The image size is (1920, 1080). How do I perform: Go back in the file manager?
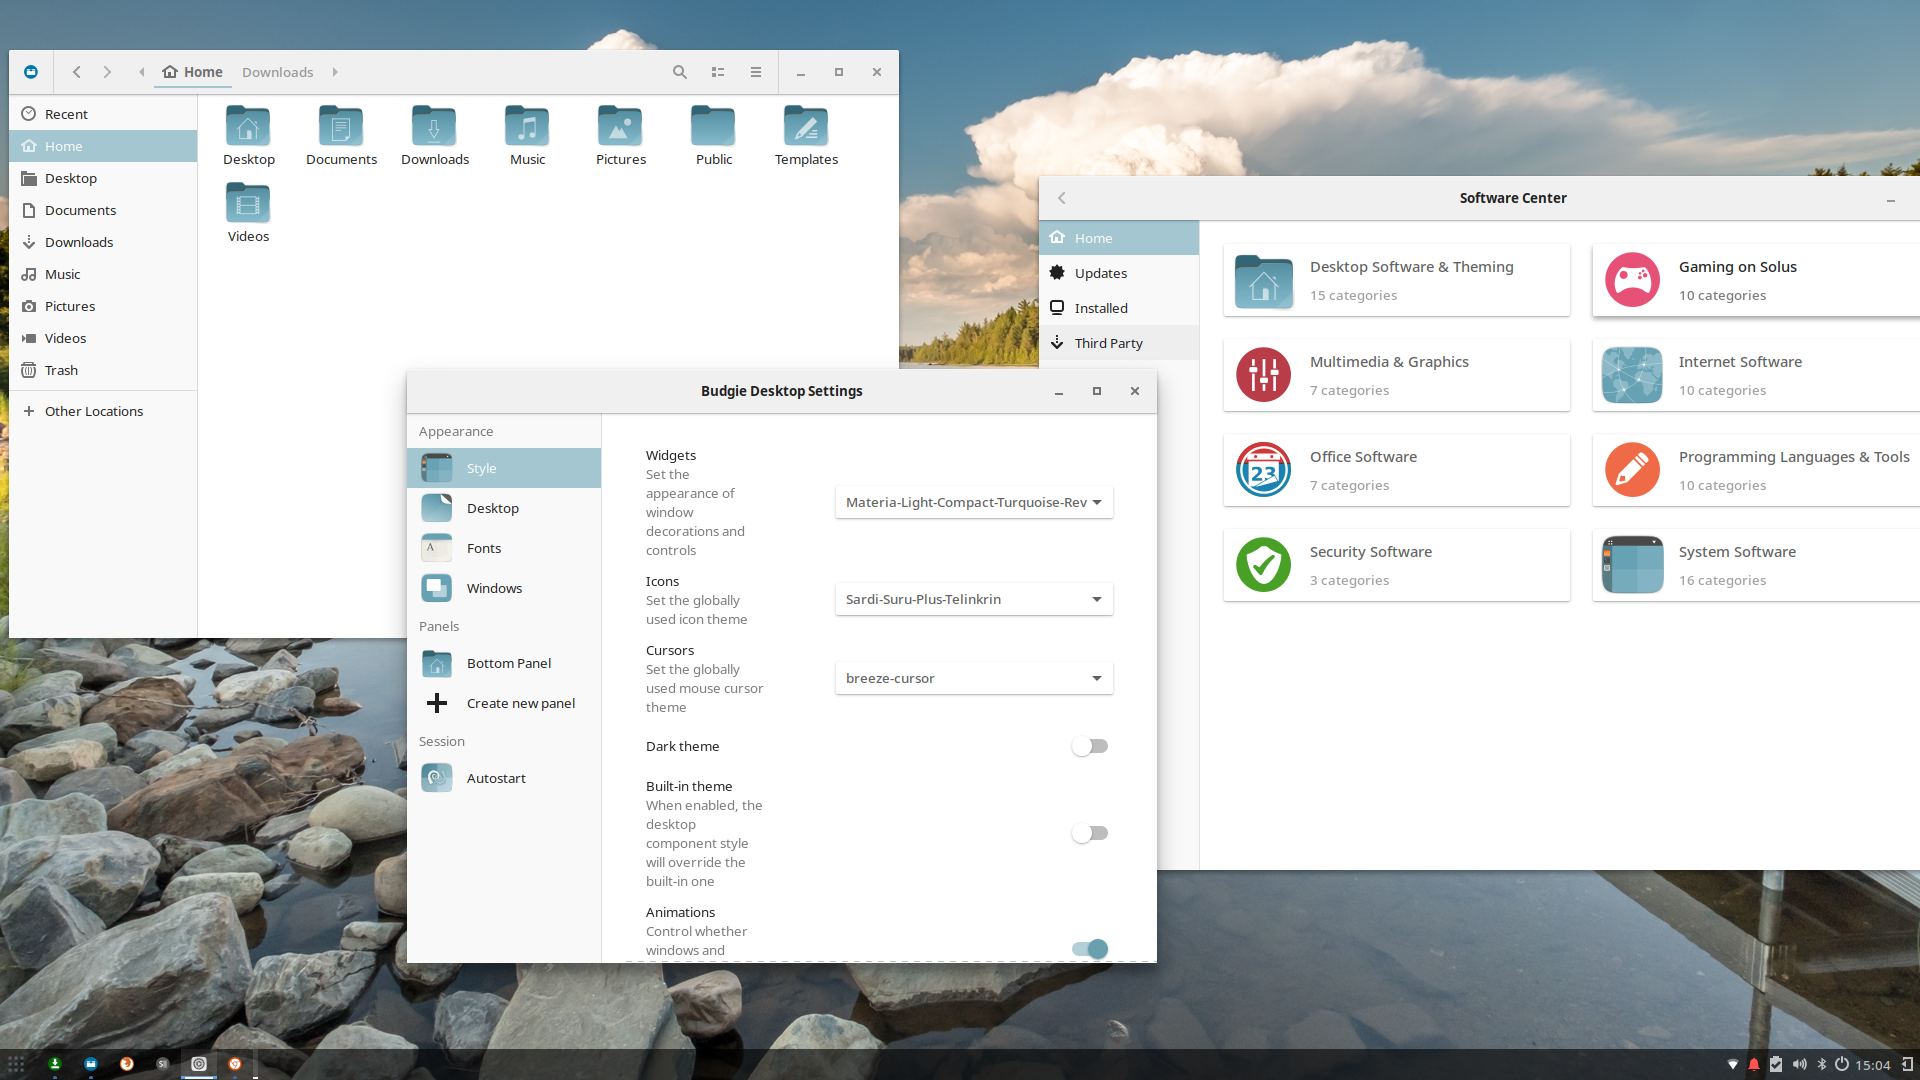(x=77, y=72)
